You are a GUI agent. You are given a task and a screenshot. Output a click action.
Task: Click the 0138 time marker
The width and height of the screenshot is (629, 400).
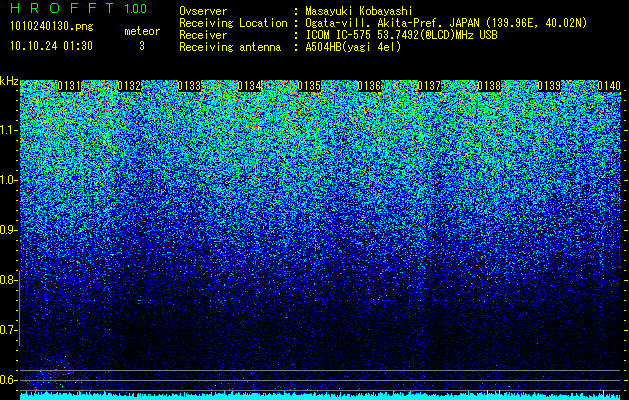click(x=489, y=86)
